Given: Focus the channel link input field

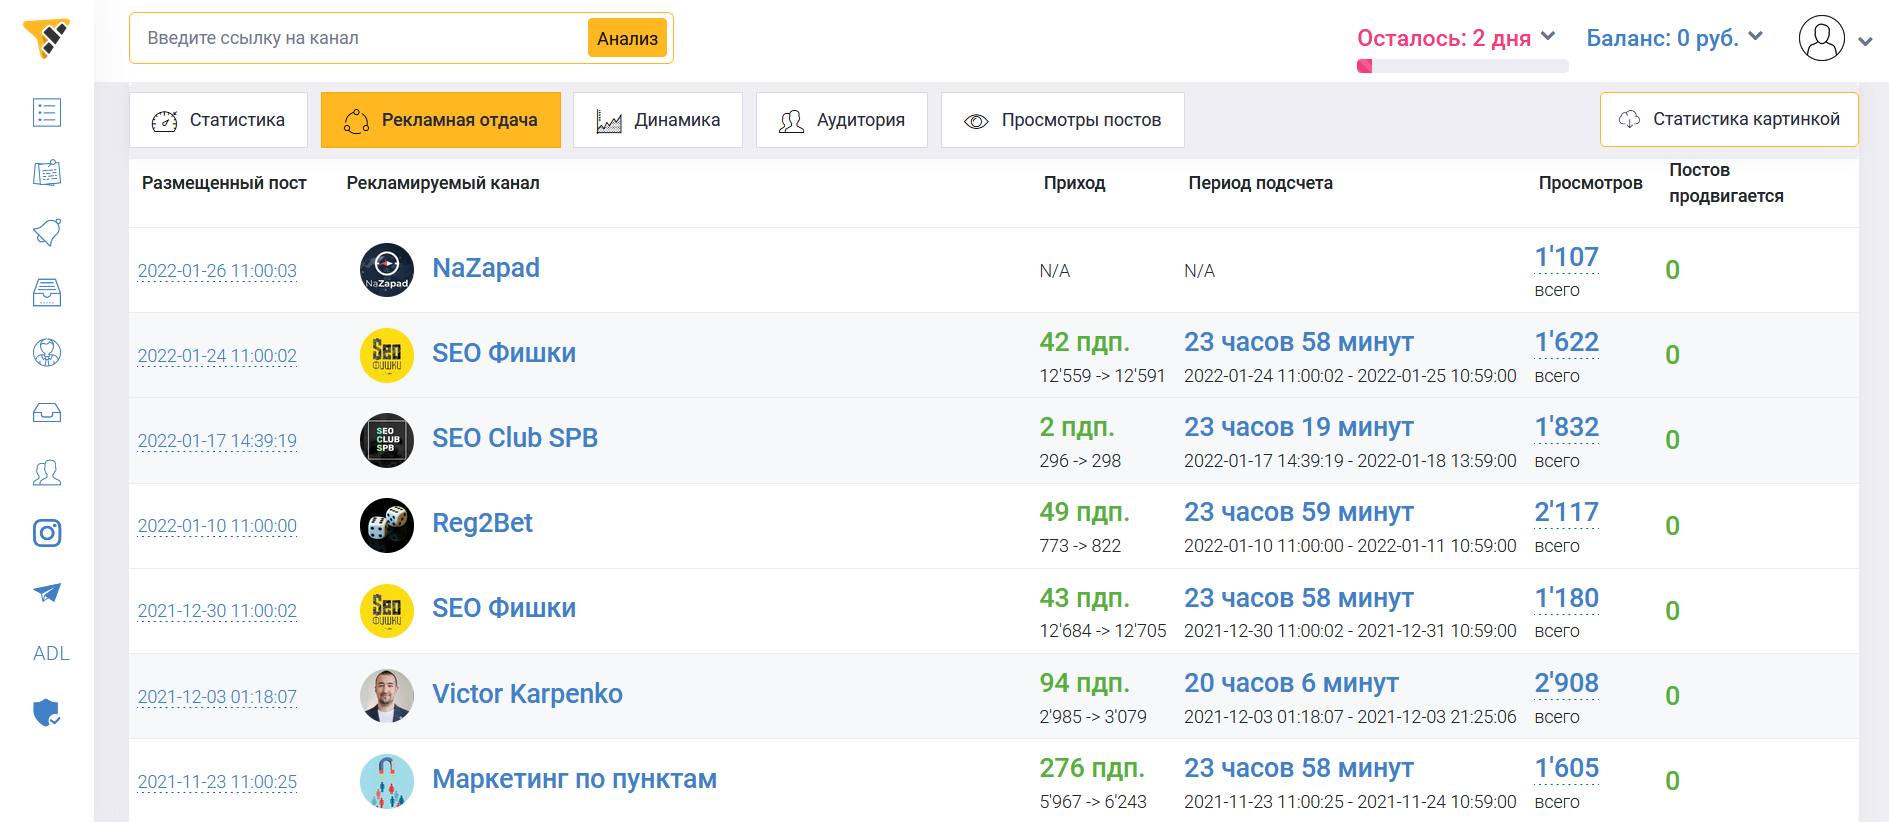Looking at the screenshot, I should (360, 38).
